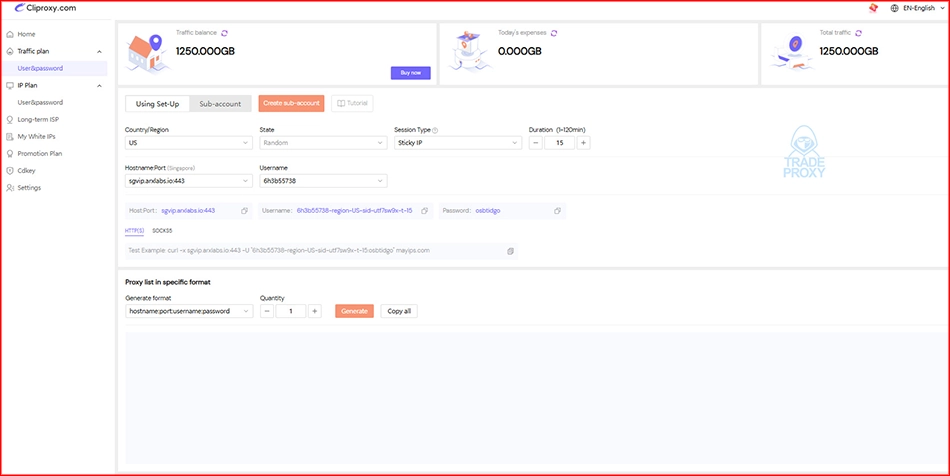Click the Traffic plan icon

(10, 51)
